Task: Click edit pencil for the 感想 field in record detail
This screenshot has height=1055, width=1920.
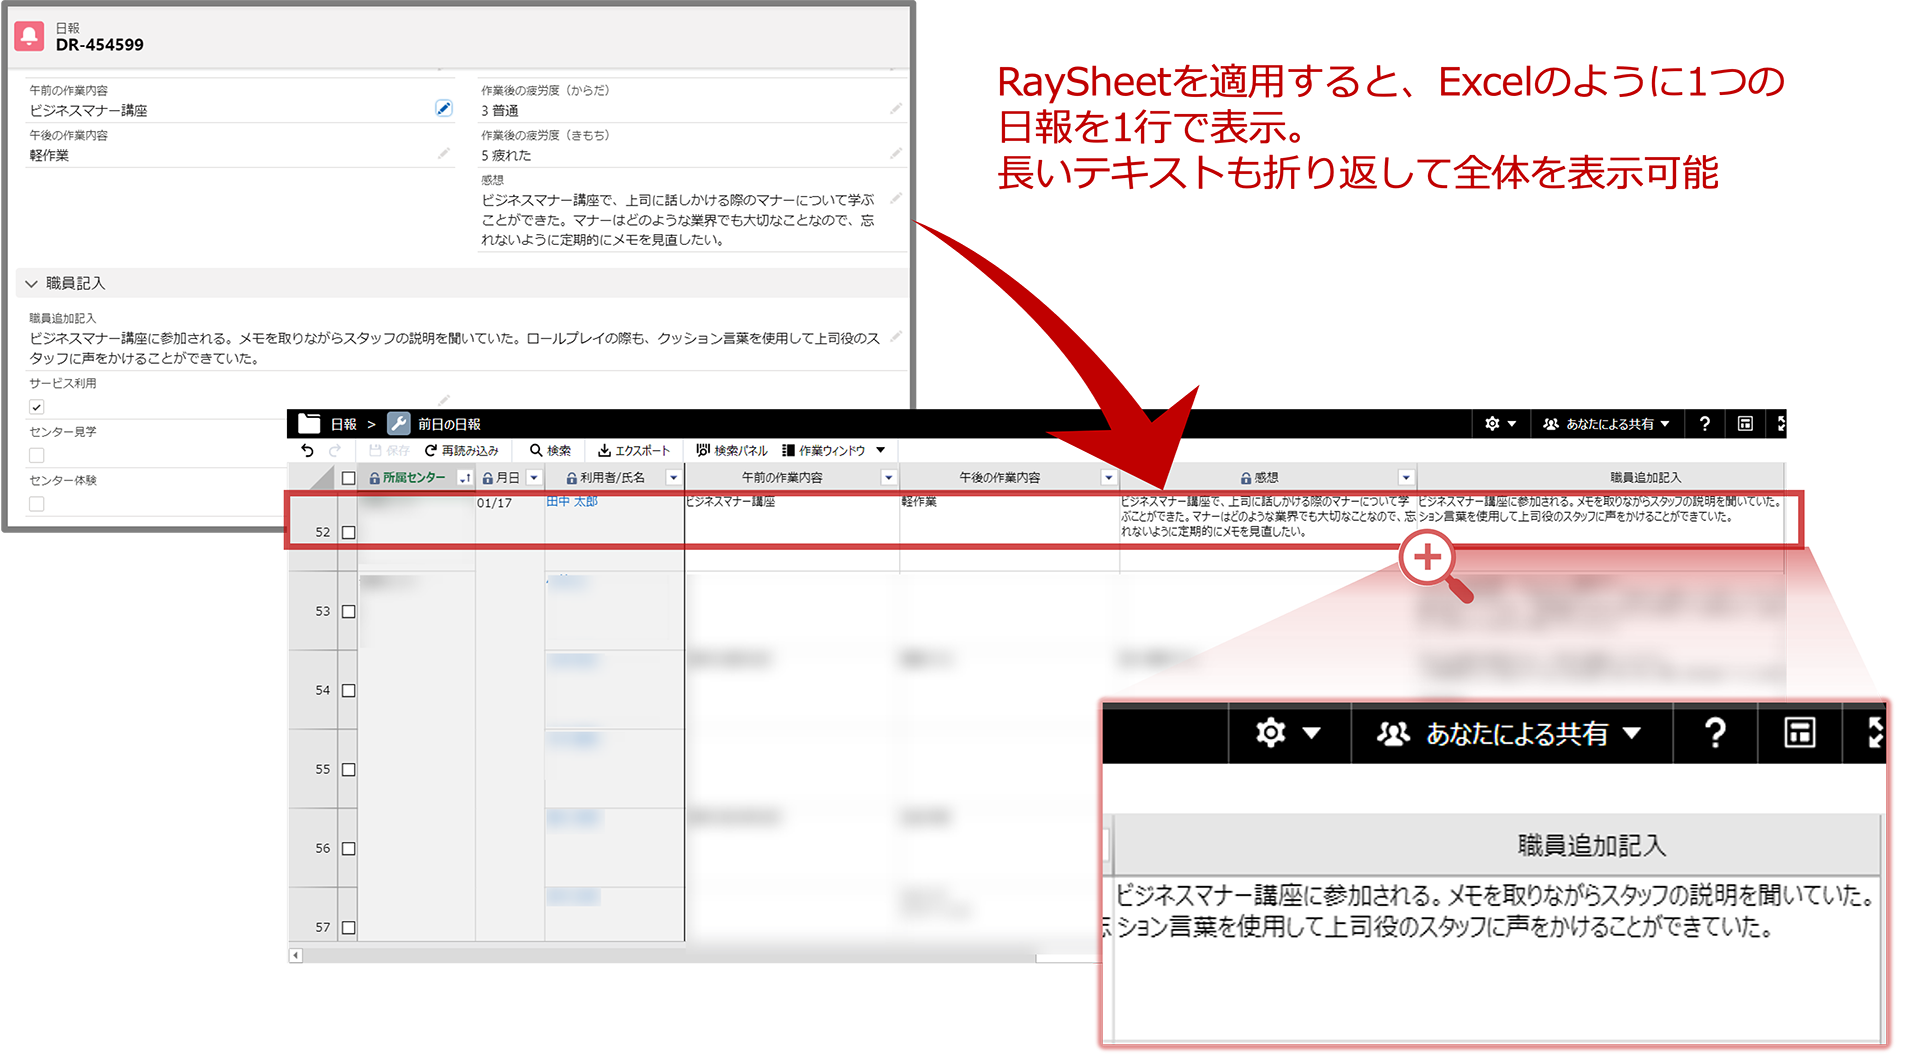Action: pyautogui.click(x=896, y=198)
